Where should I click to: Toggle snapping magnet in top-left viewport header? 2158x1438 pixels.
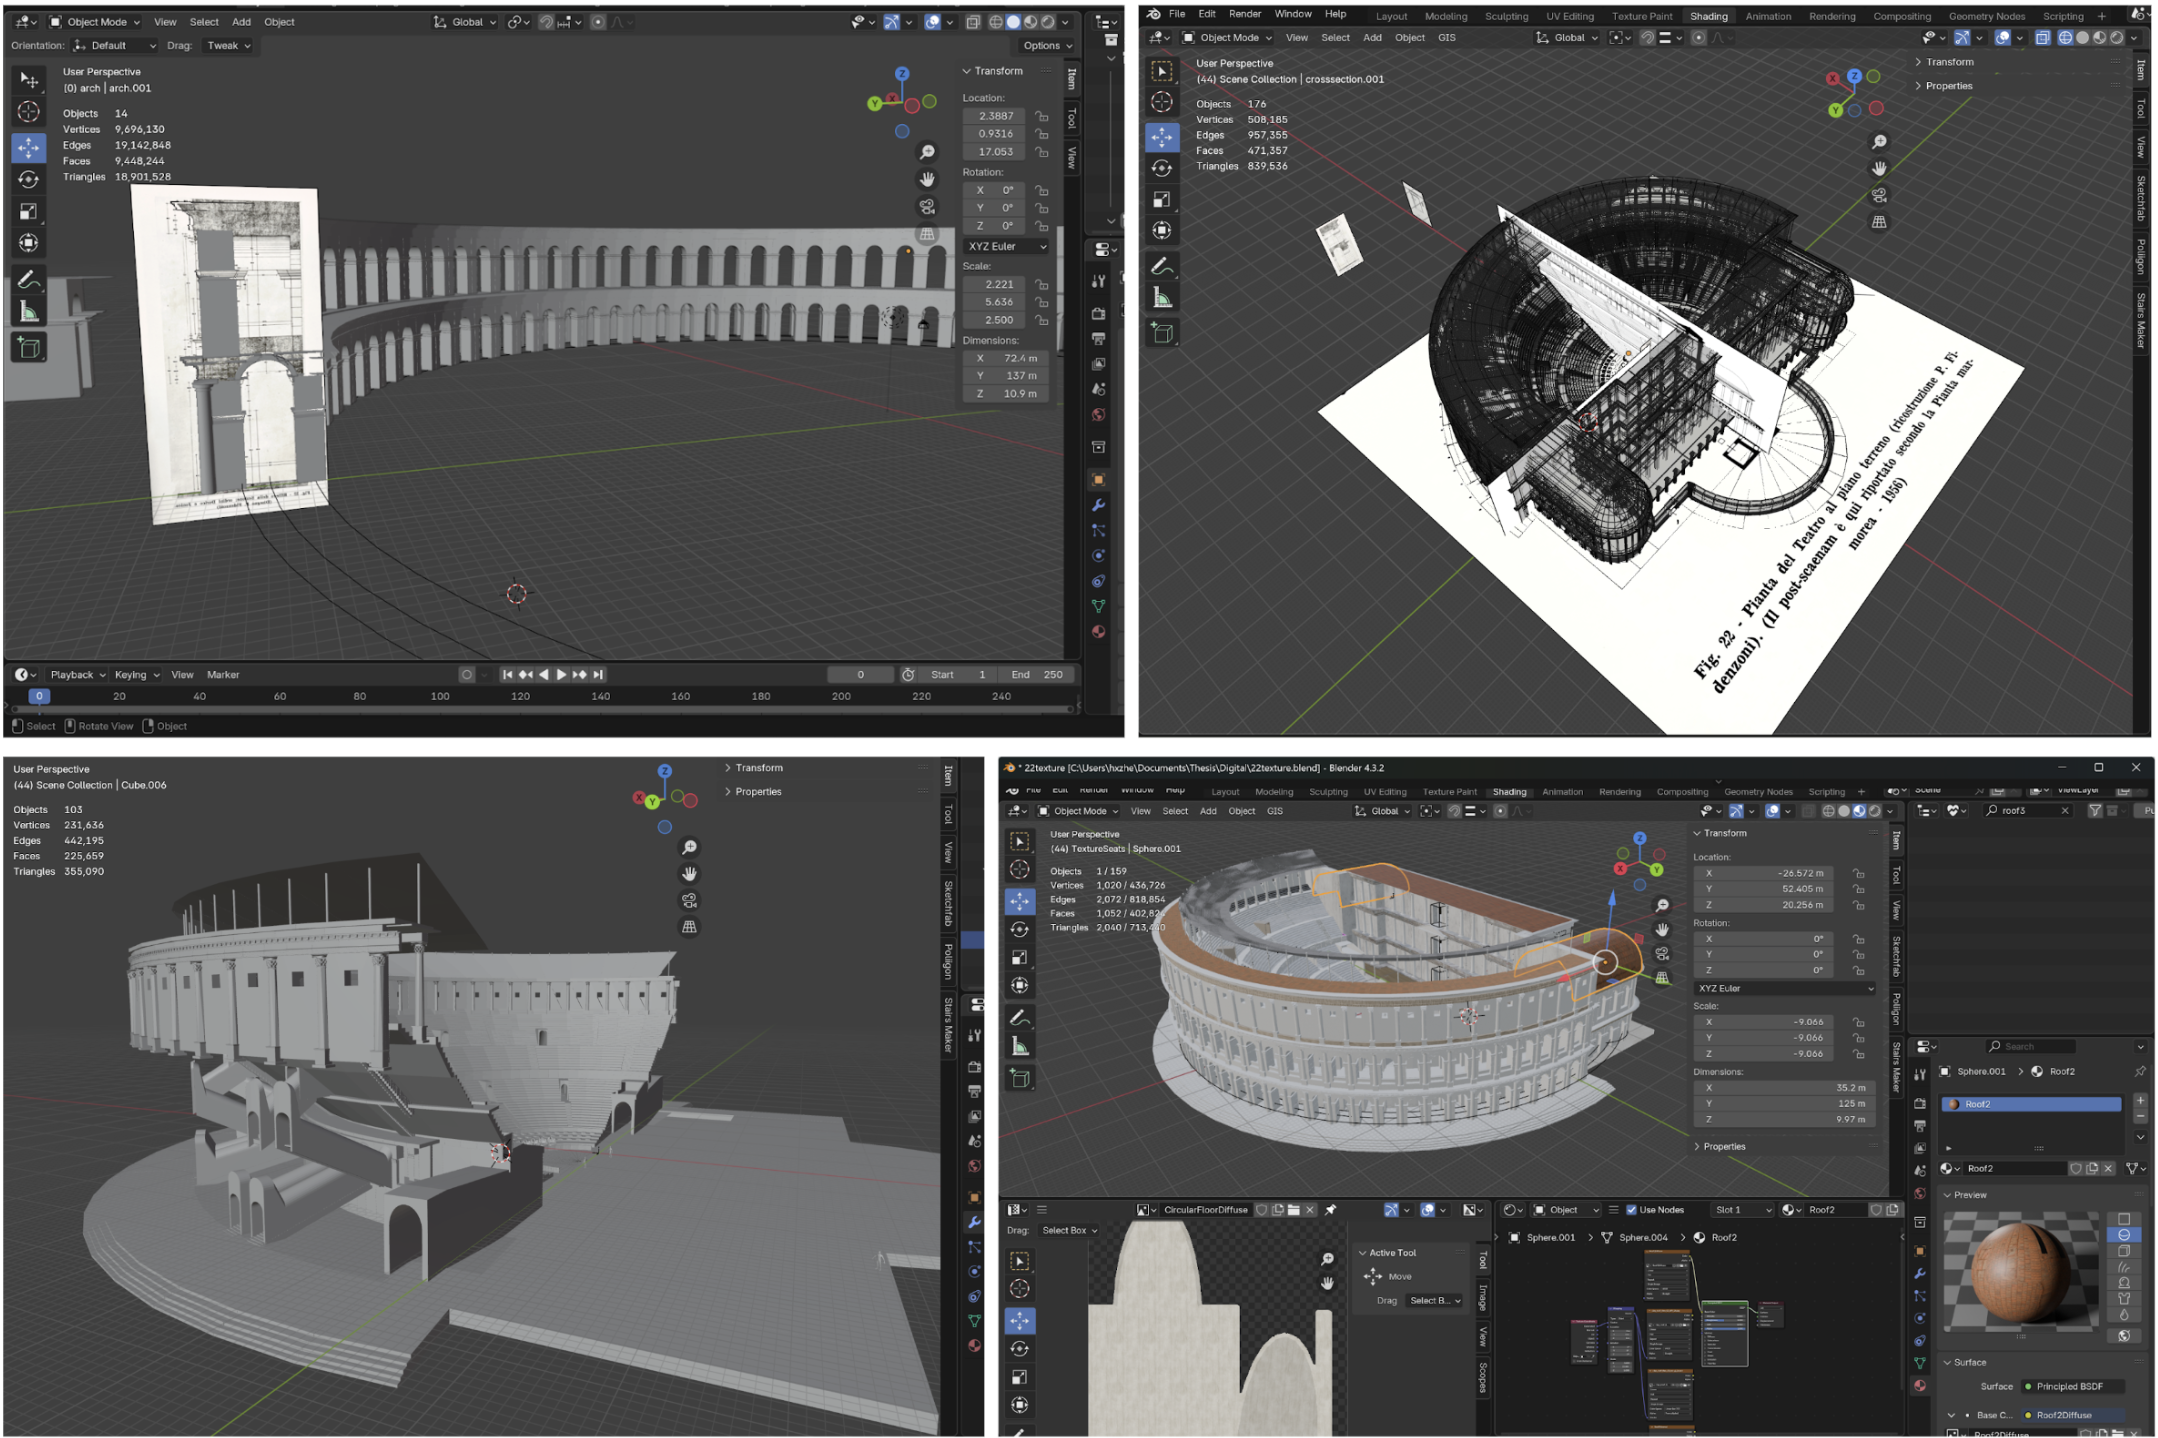pos(547,22)
